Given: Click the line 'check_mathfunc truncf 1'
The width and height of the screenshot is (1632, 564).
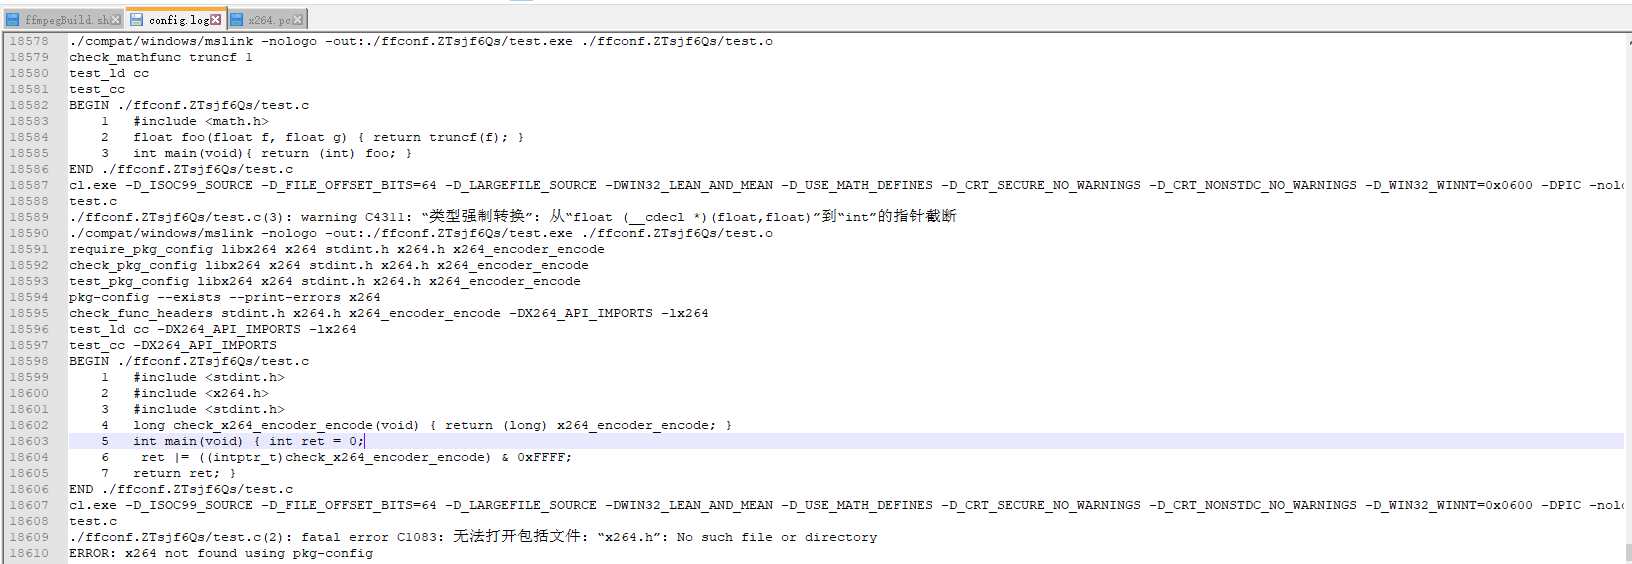Looking at the screenshot, I should pos(161,57).
